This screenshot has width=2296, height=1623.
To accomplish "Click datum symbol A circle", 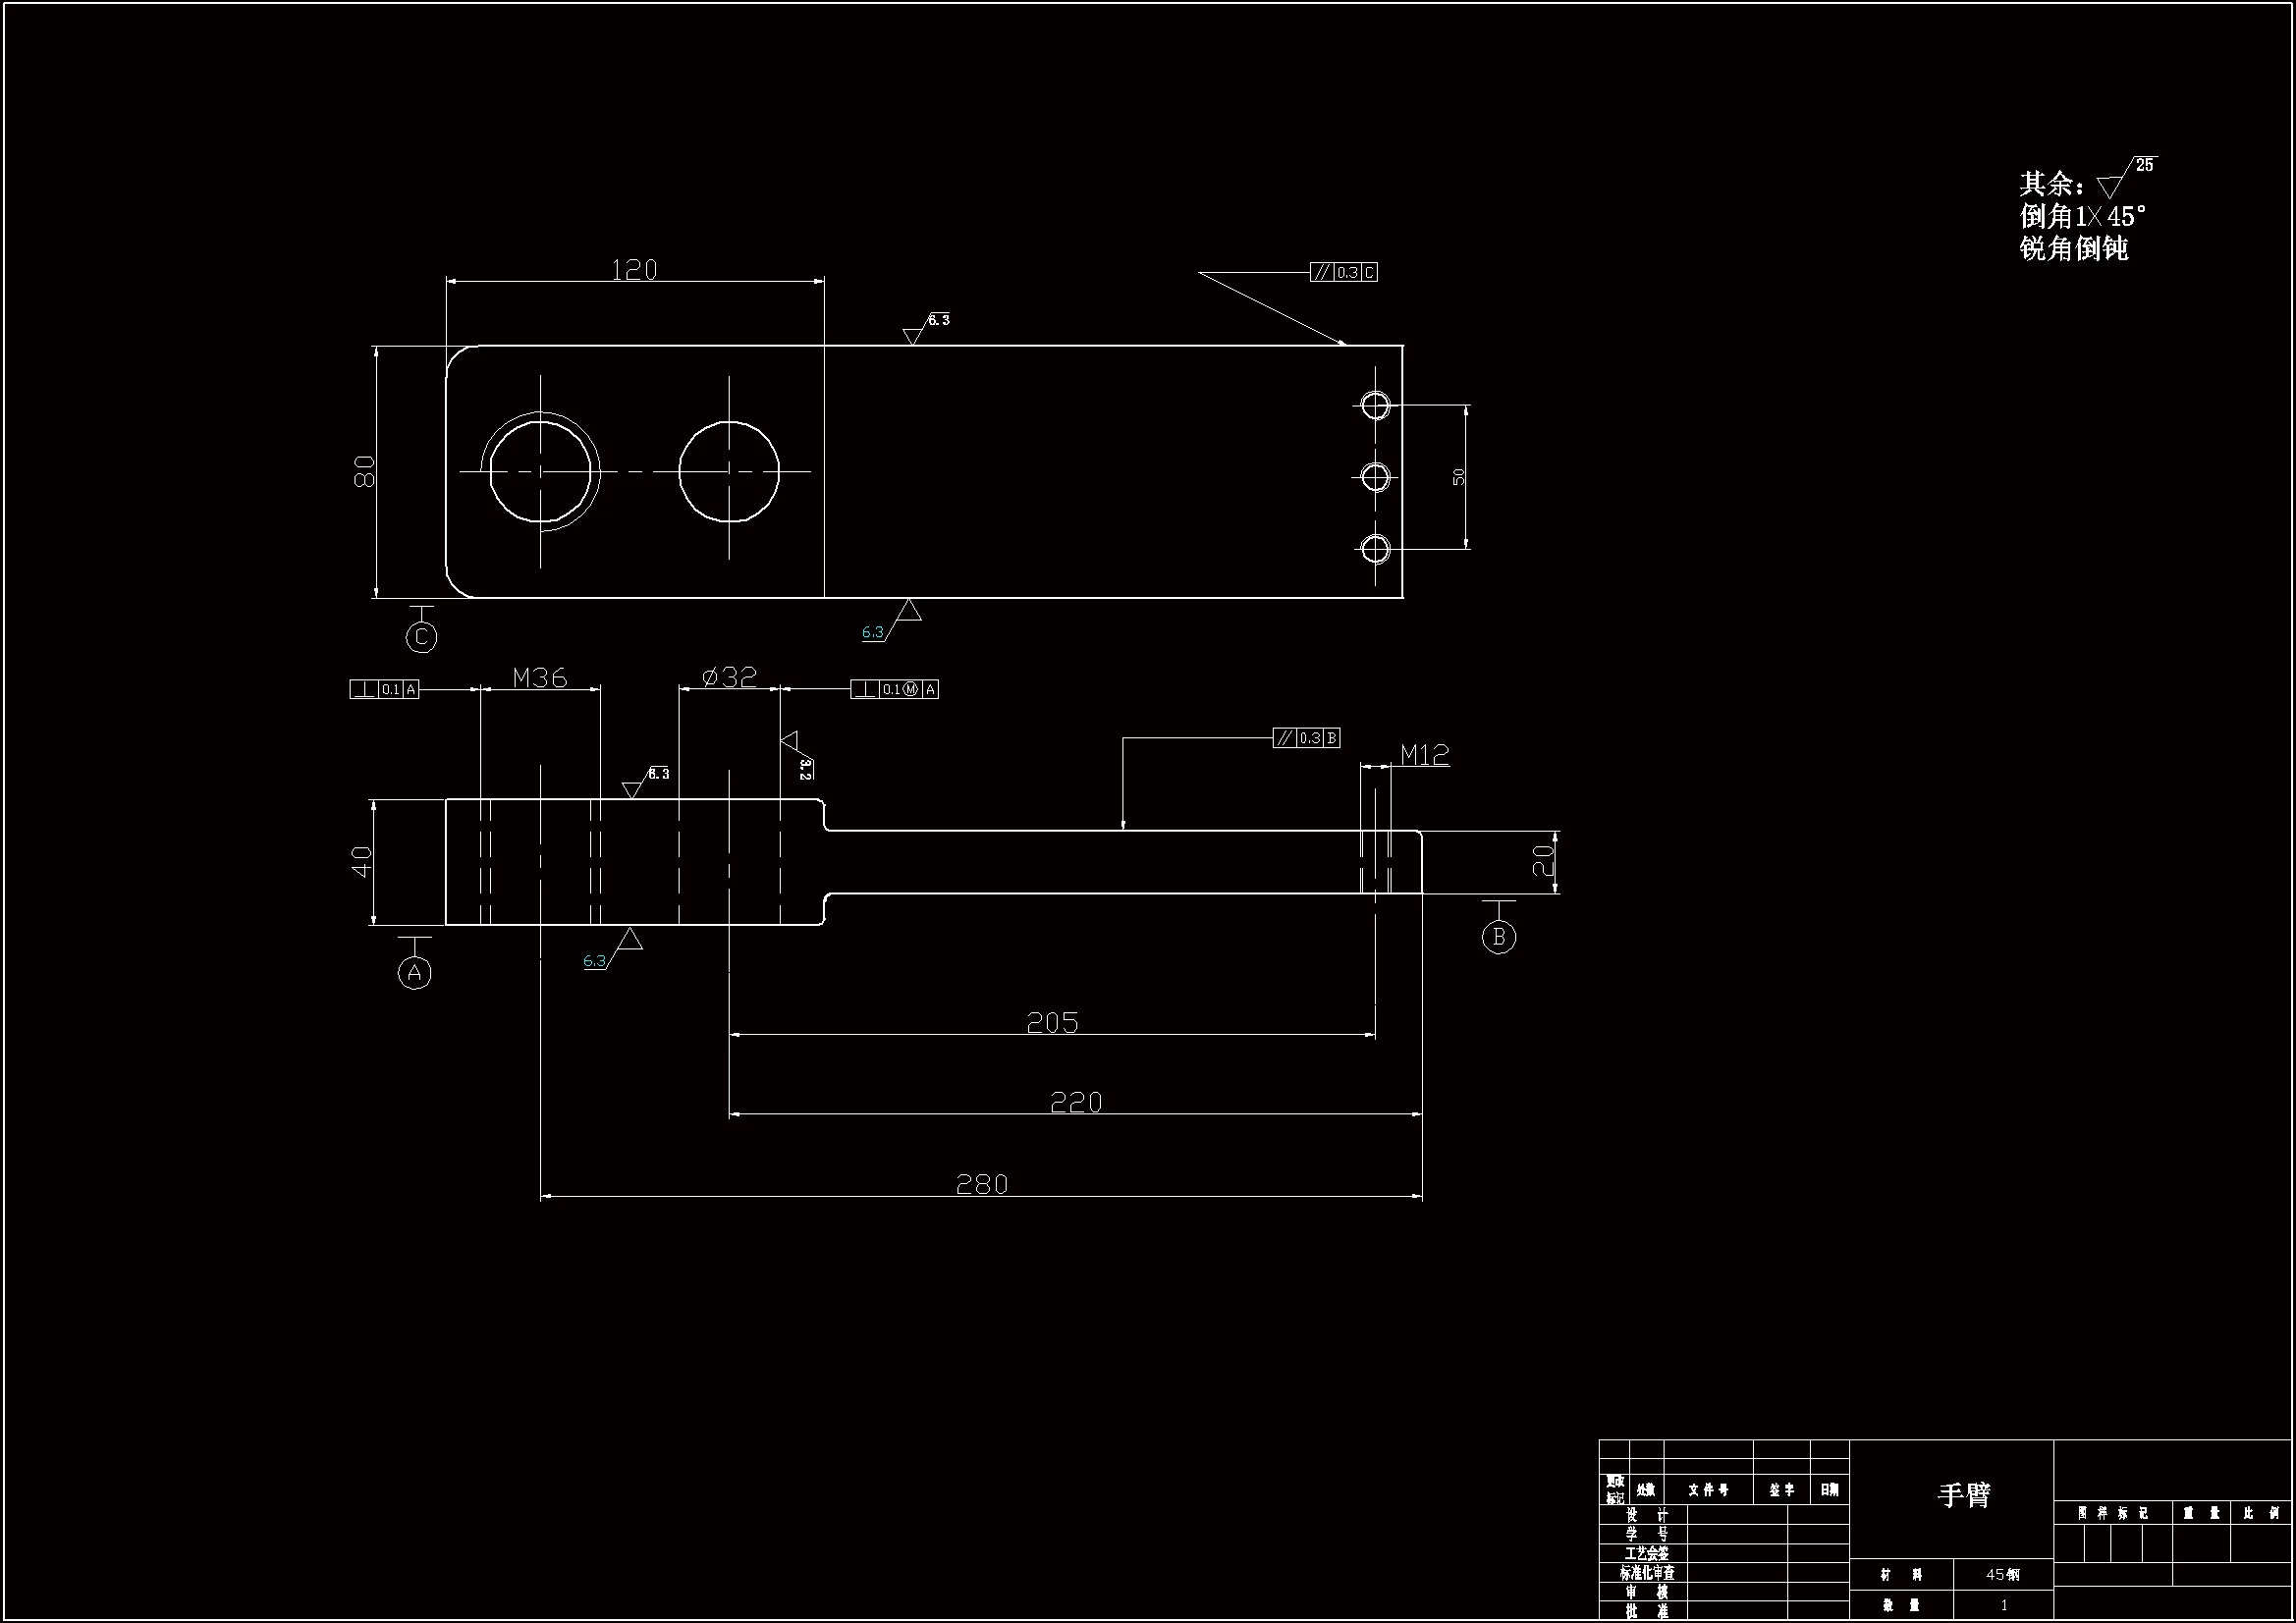I will click(x=414, y=972).
